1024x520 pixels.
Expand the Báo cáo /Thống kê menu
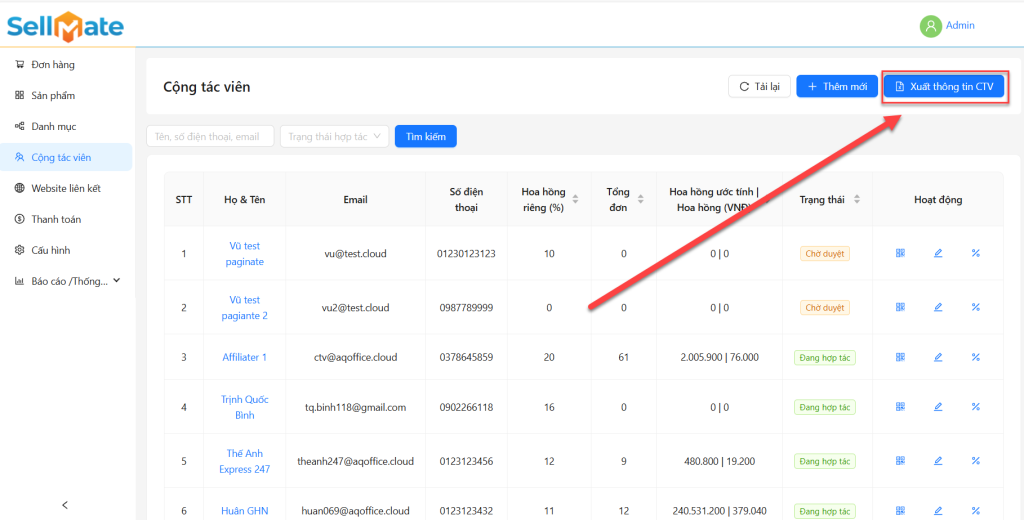click(68, 281)
